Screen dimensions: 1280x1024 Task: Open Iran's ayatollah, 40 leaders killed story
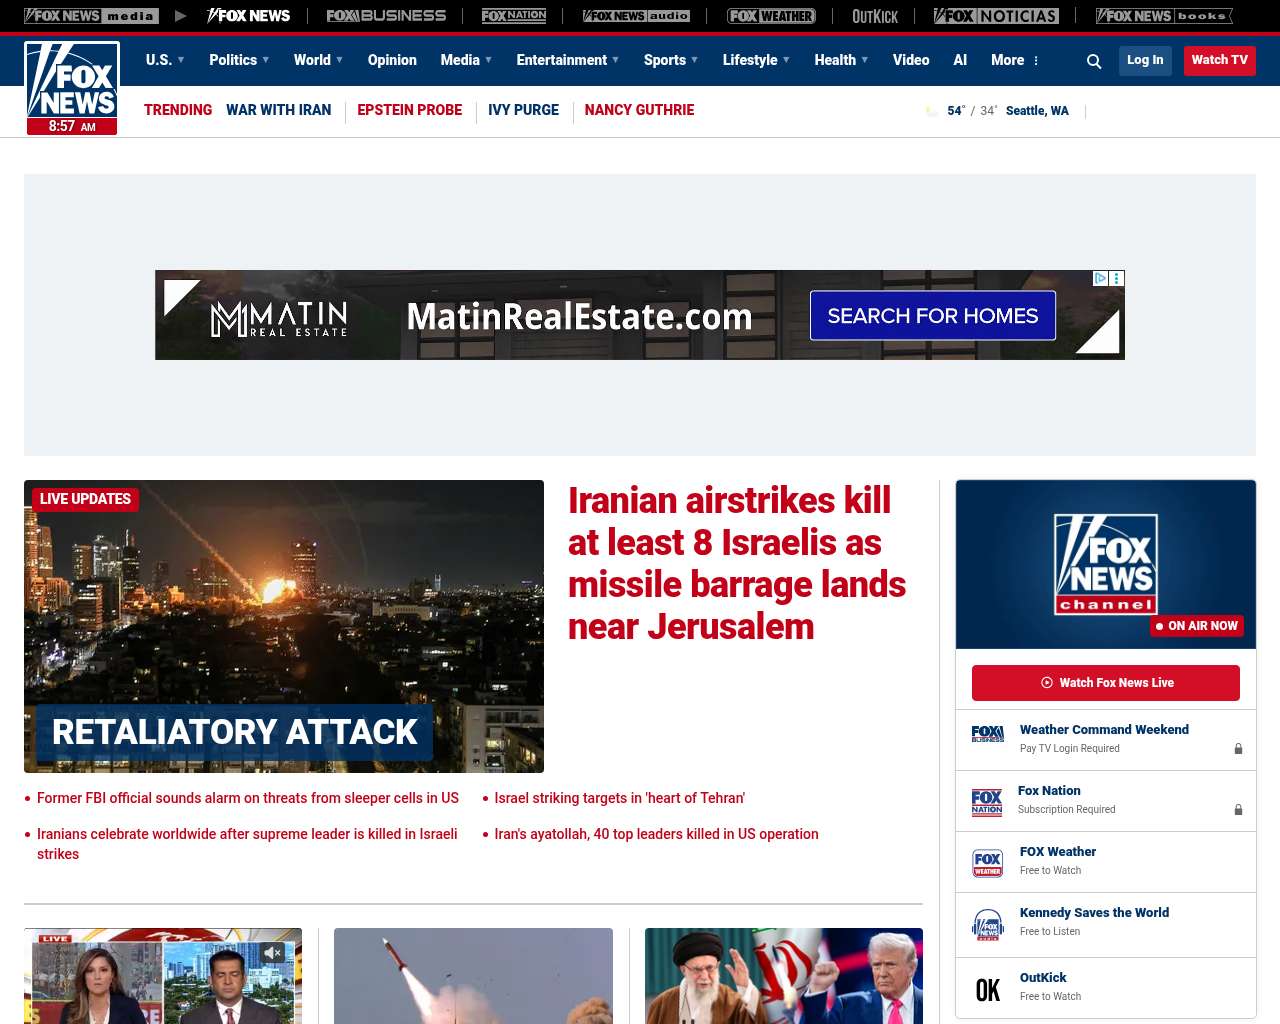(656, 834)
